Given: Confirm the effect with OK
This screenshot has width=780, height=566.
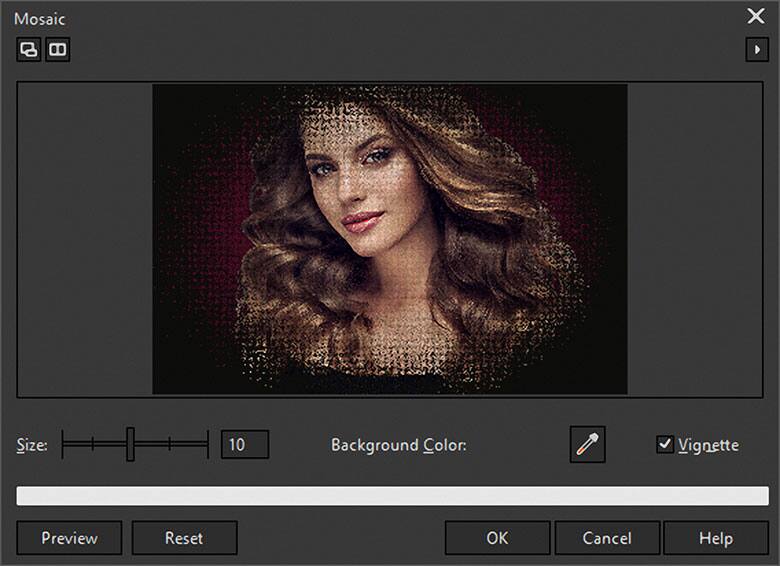Looking at the screenshot, I should (497, 538).
